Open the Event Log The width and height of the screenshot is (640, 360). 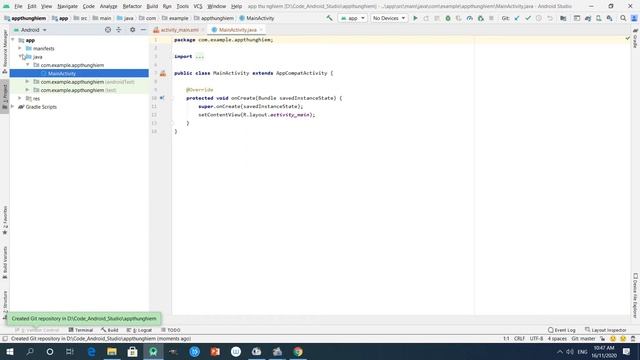(562, 330)
